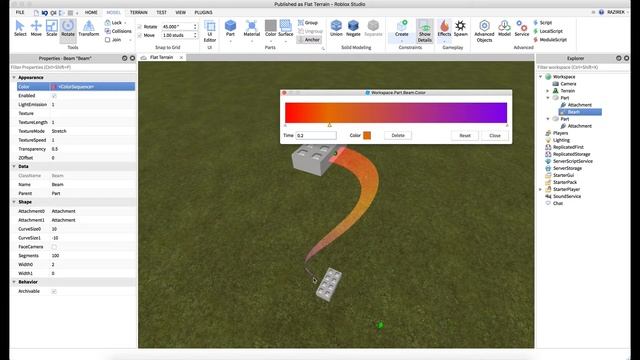Switch to the VIEW tab
Screen dimensions: 640x360
click(180, 13)
